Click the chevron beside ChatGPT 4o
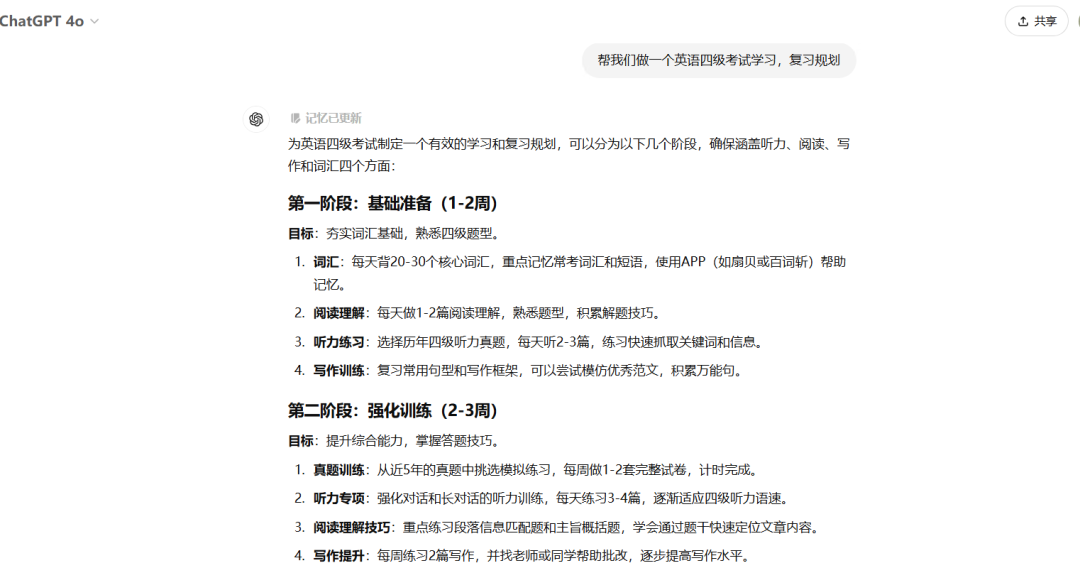 95,21
